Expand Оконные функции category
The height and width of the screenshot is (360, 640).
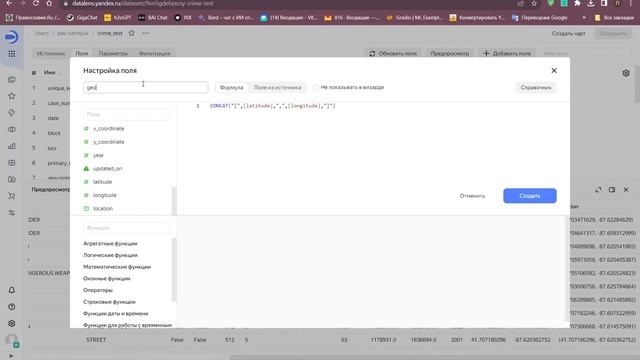tap(107, 278)
